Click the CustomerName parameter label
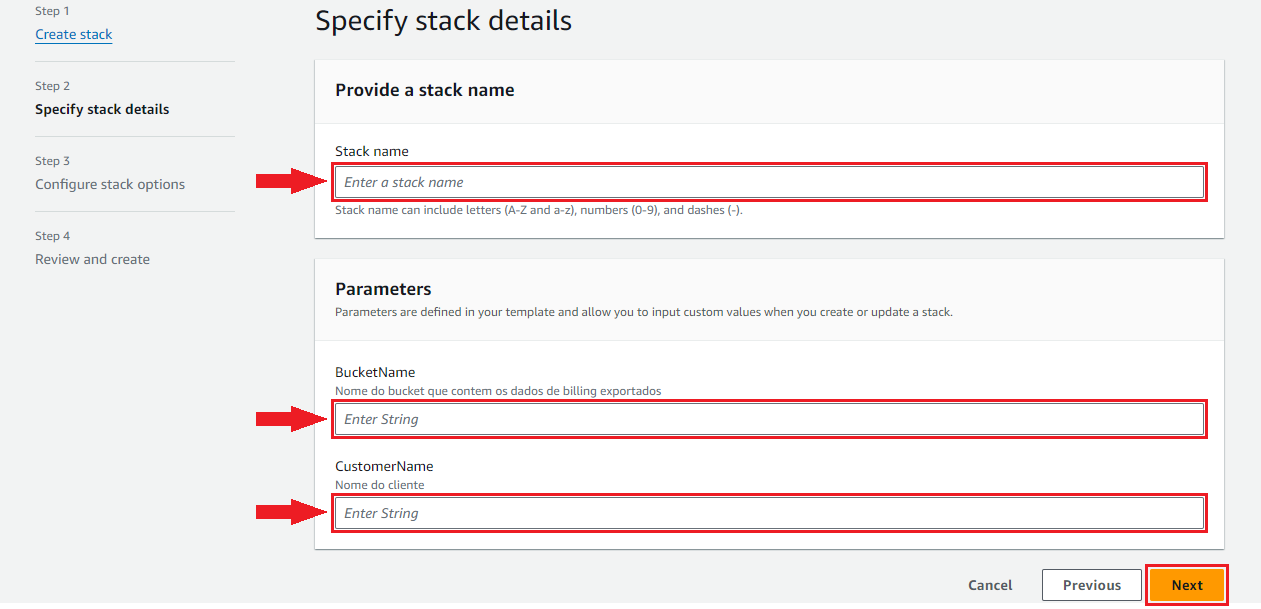1261x609 pixels. point(384,466)
